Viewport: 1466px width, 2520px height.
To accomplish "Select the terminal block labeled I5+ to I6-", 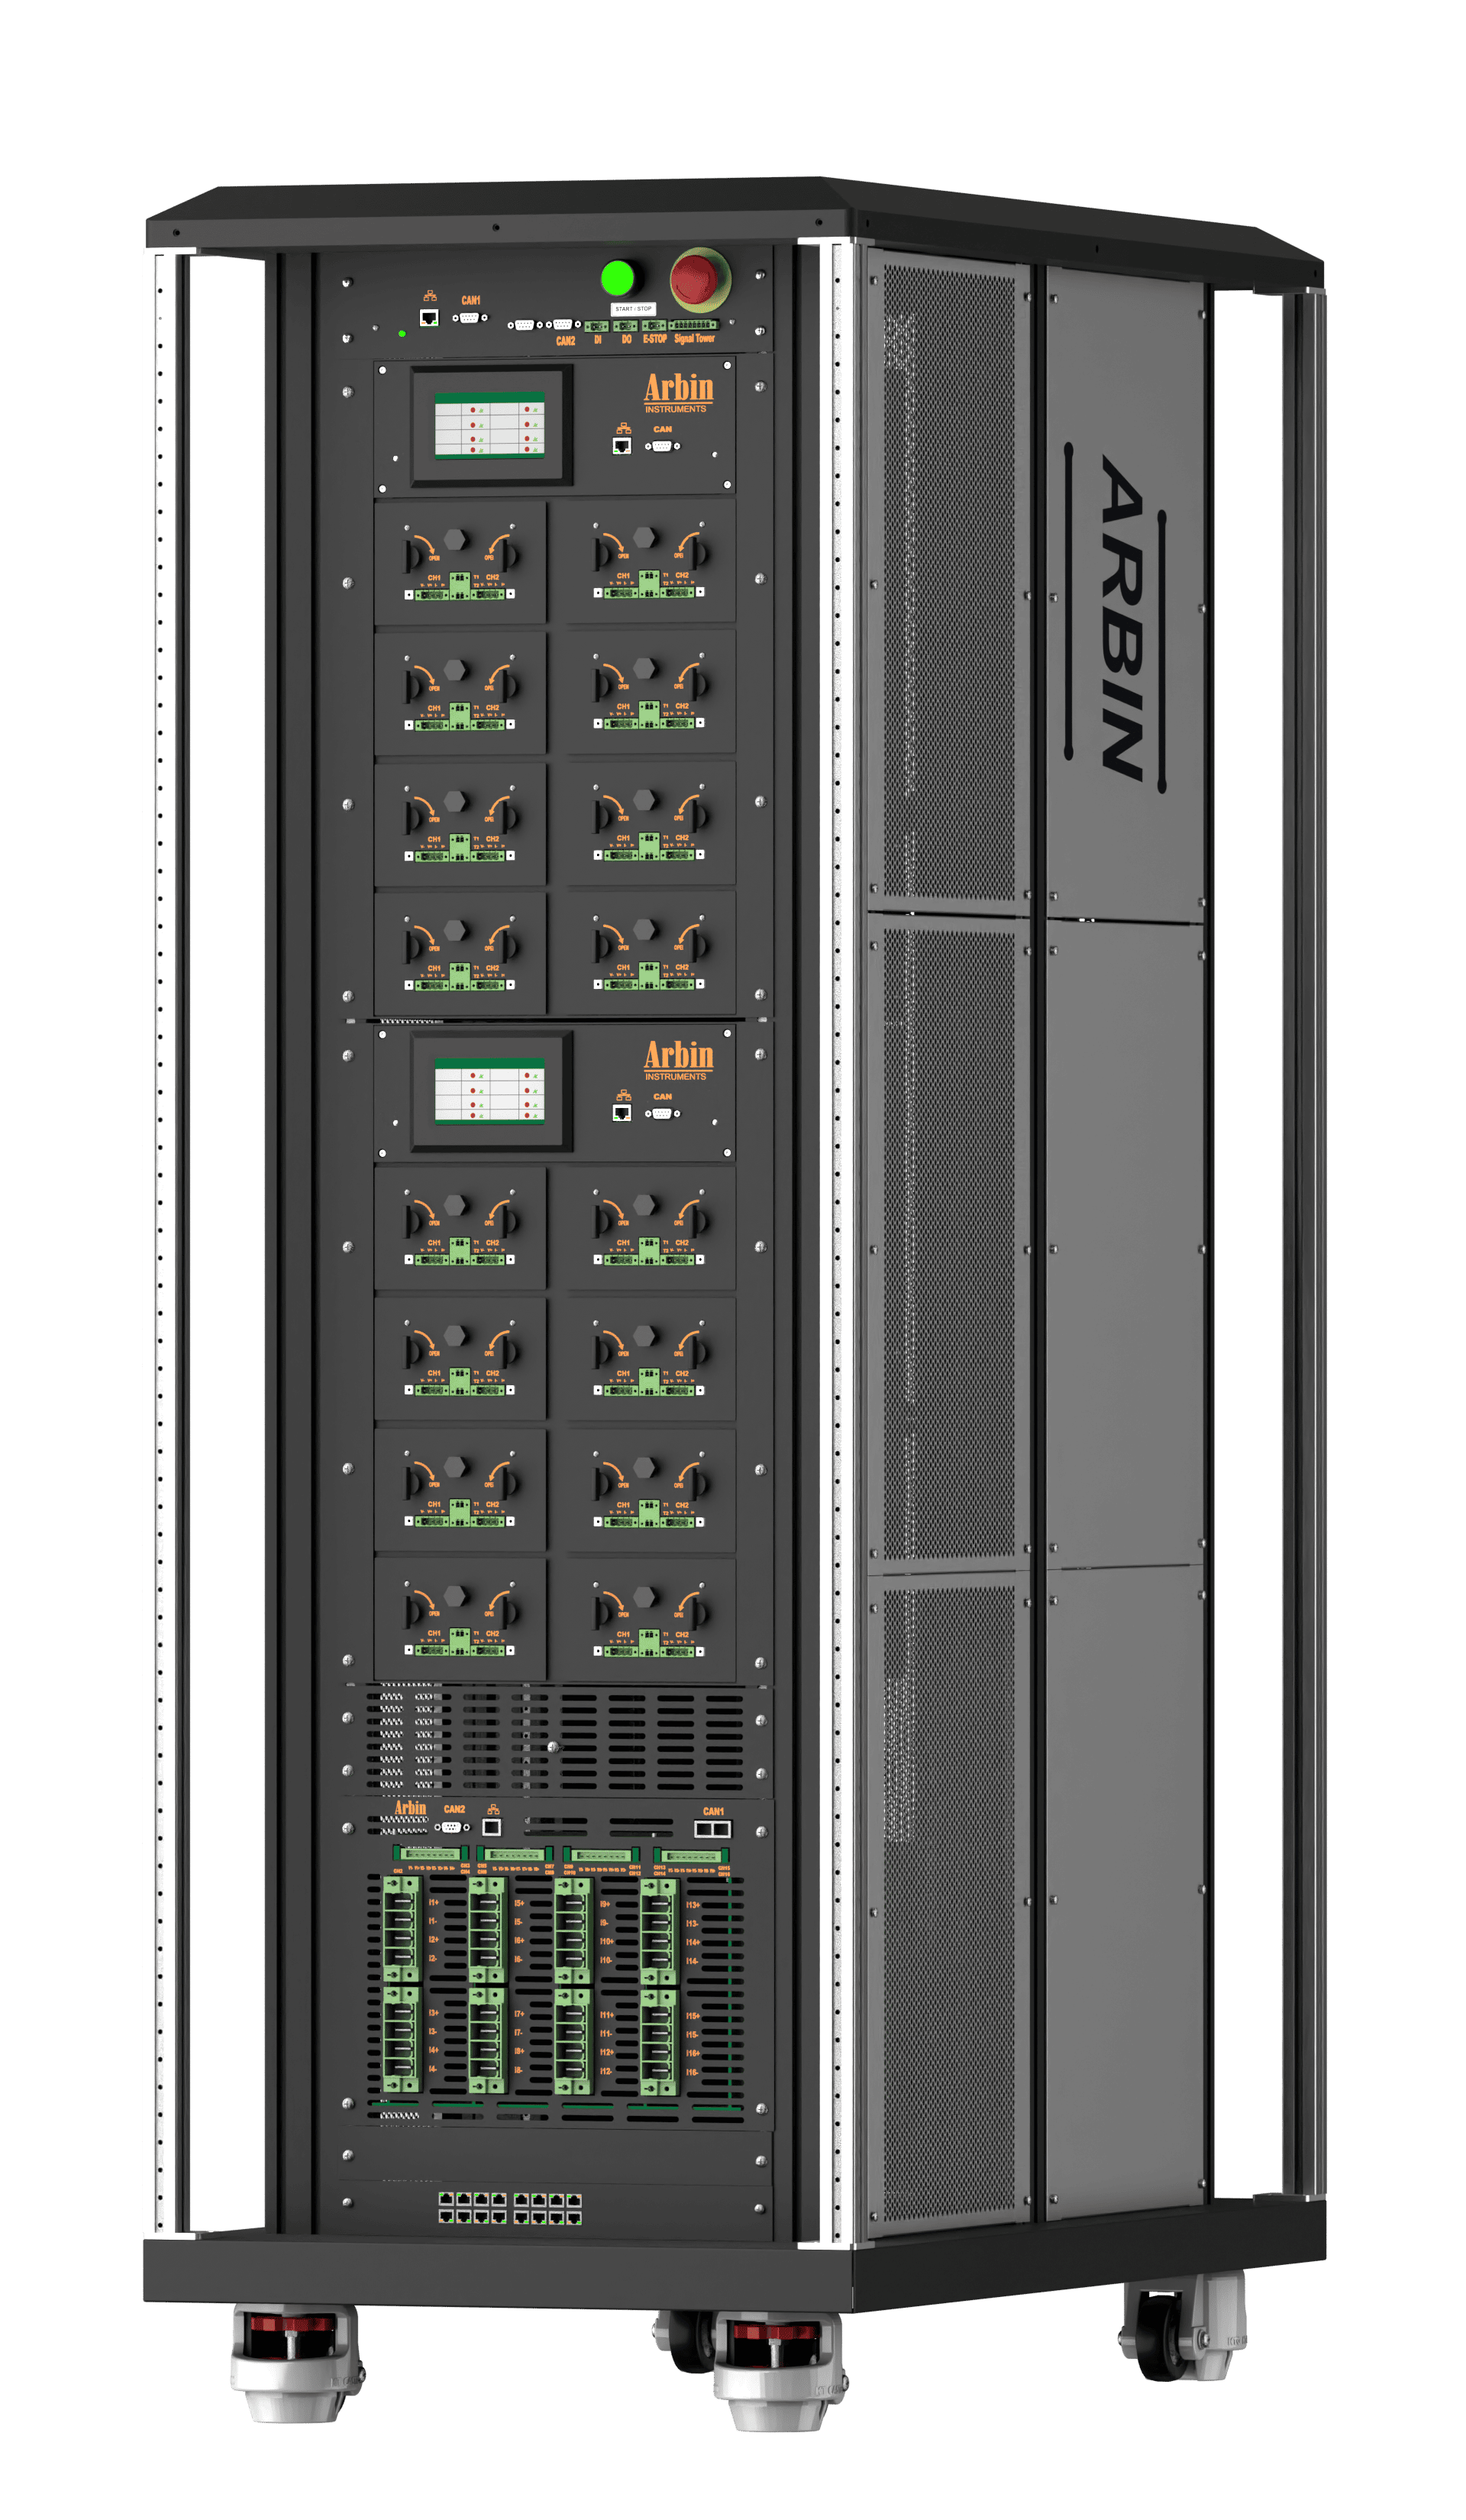I will pyautogui.click(x=487, y=1930).
